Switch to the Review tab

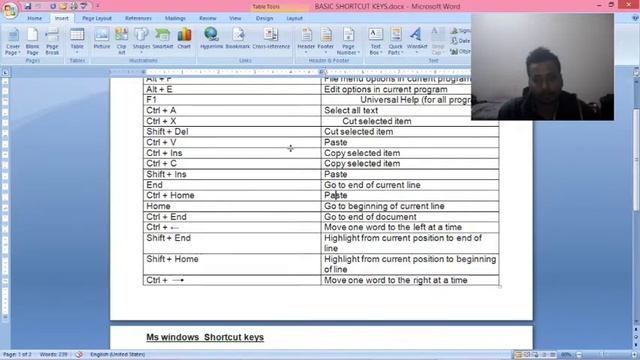point(208,18)
